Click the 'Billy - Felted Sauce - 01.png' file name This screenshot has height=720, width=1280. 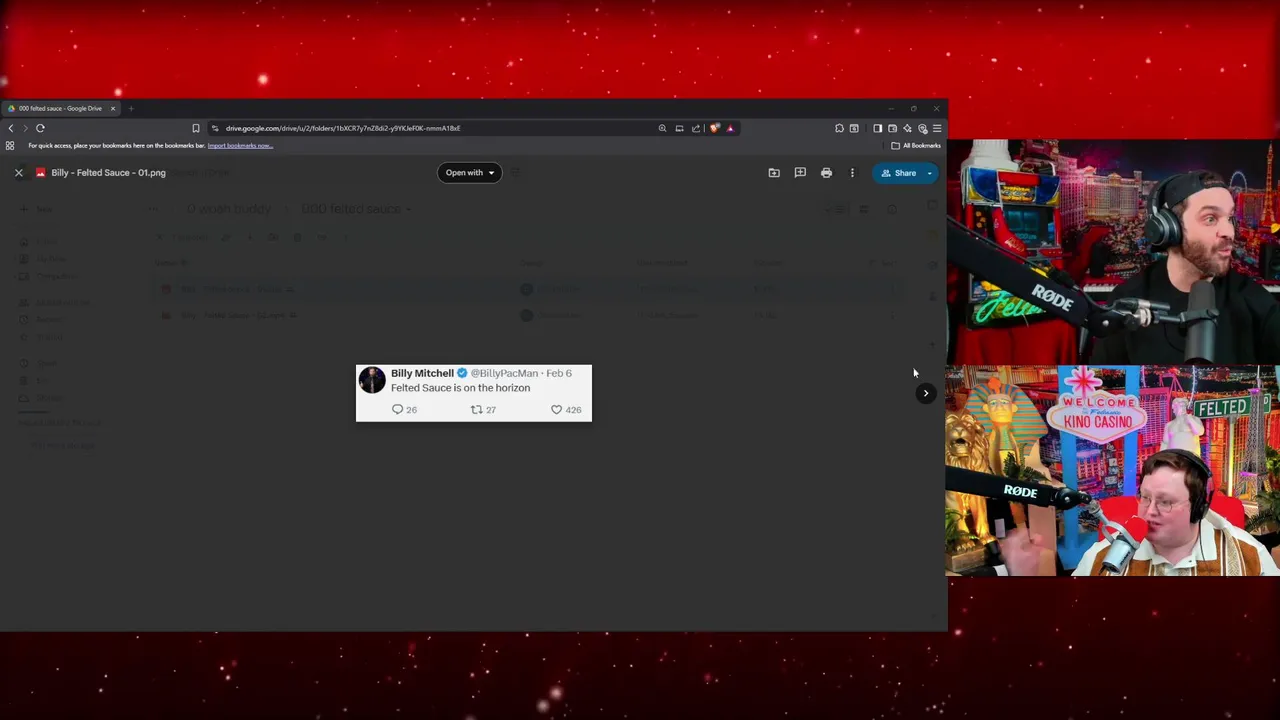pos(108,173)
